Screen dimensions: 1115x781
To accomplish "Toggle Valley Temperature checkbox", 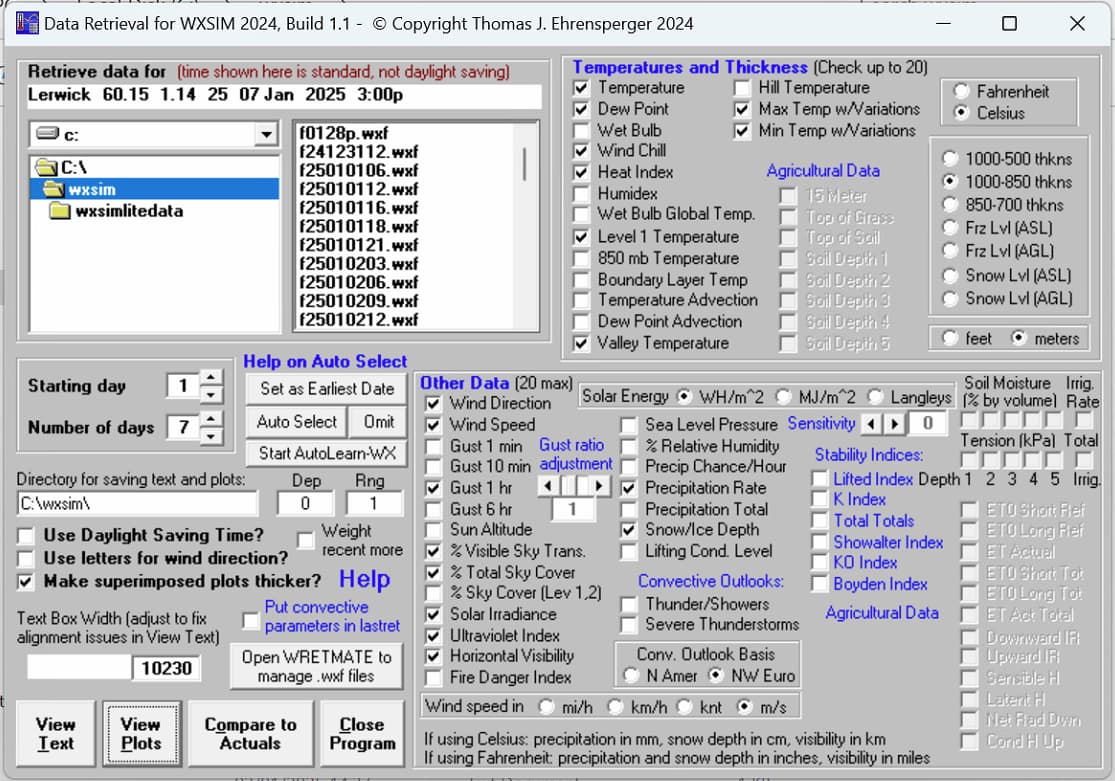I will click(x=582, y=343).
